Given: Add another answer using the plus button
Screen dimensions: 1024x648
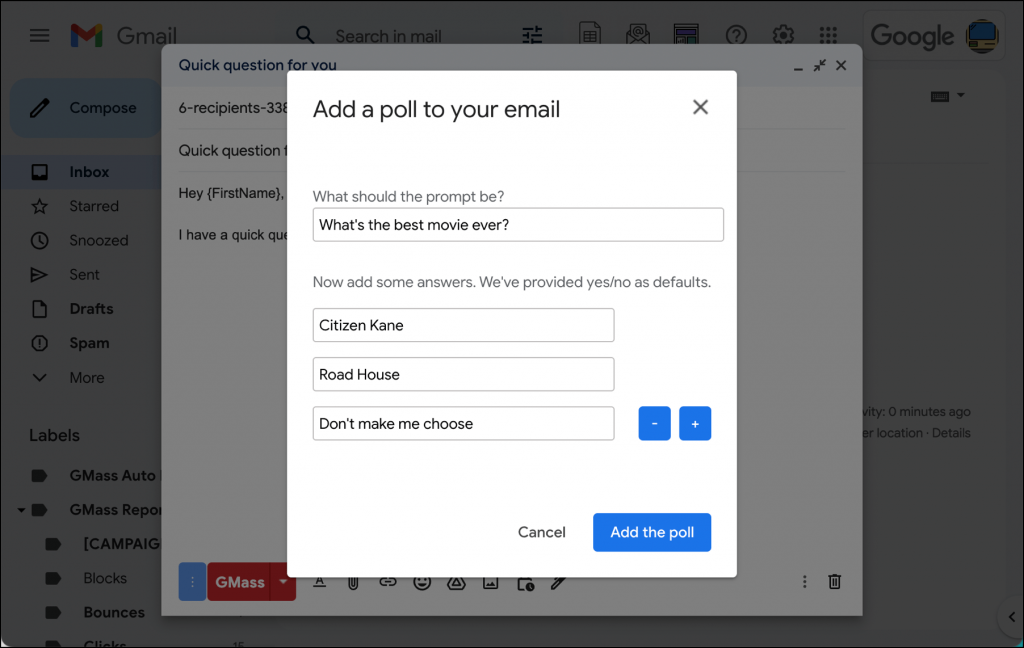Looking at the screenshot, I should (695, 423).
